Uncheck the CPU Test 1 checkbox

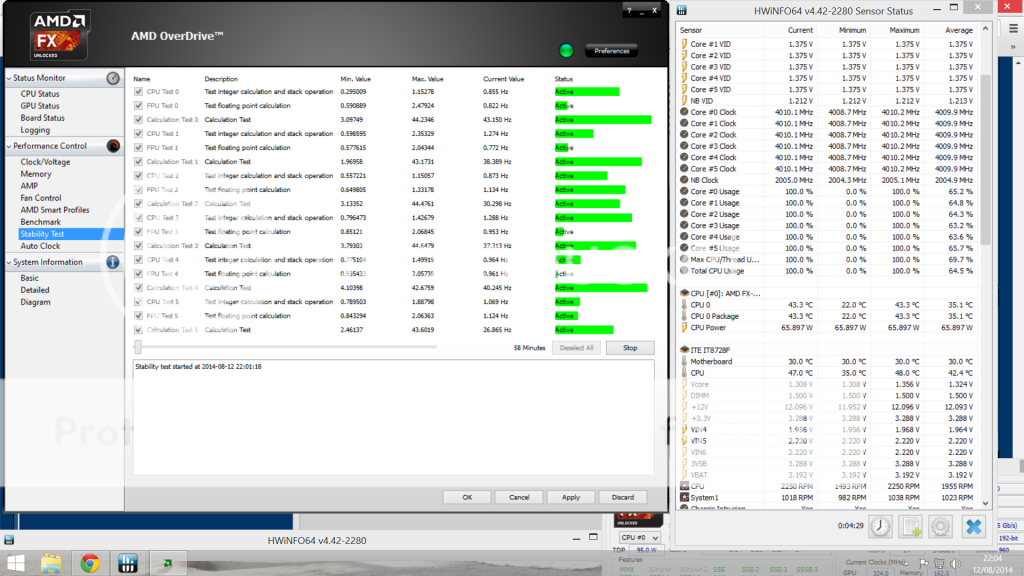(138, 133)
